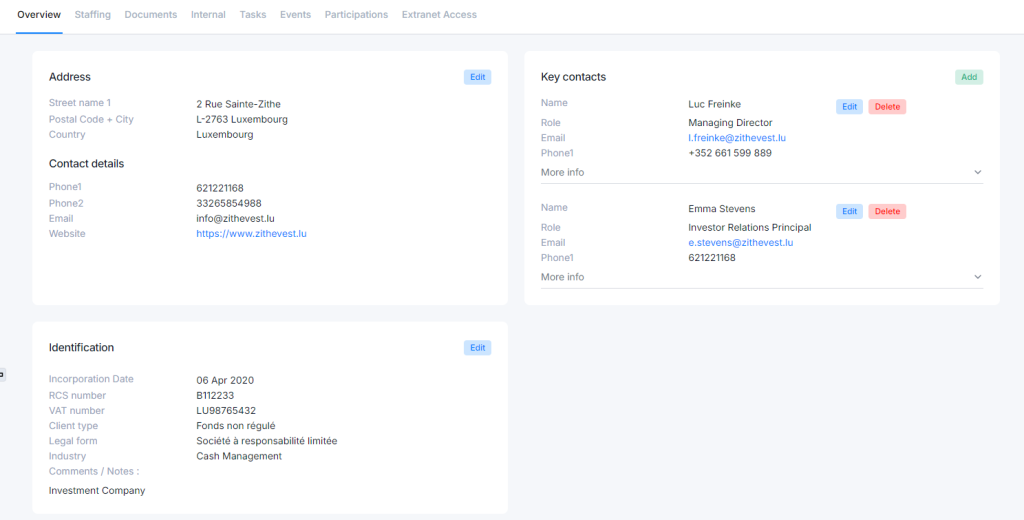This screenshot has height=520, width=1024.
Task: Edit the Address section
Action: click(x=477, y=77)
